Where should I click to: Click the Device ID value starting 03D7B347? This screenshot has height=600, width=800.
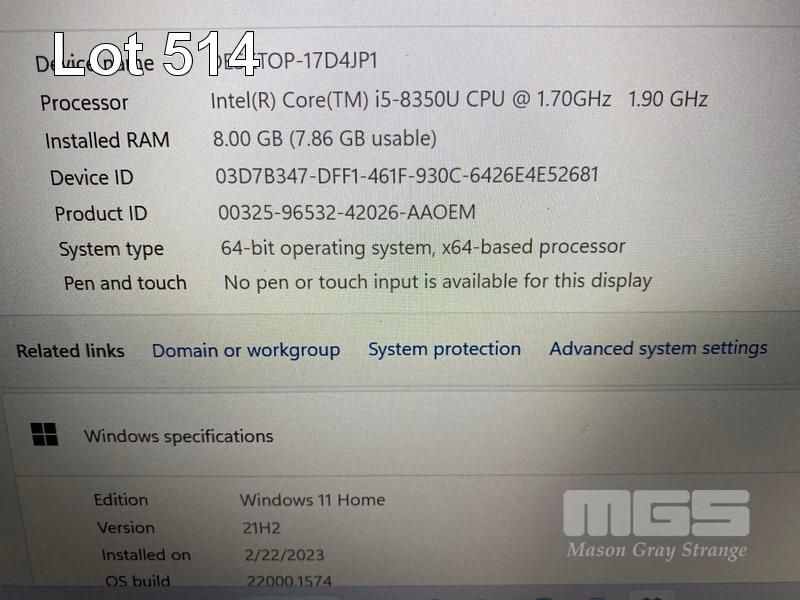[407, 176]
